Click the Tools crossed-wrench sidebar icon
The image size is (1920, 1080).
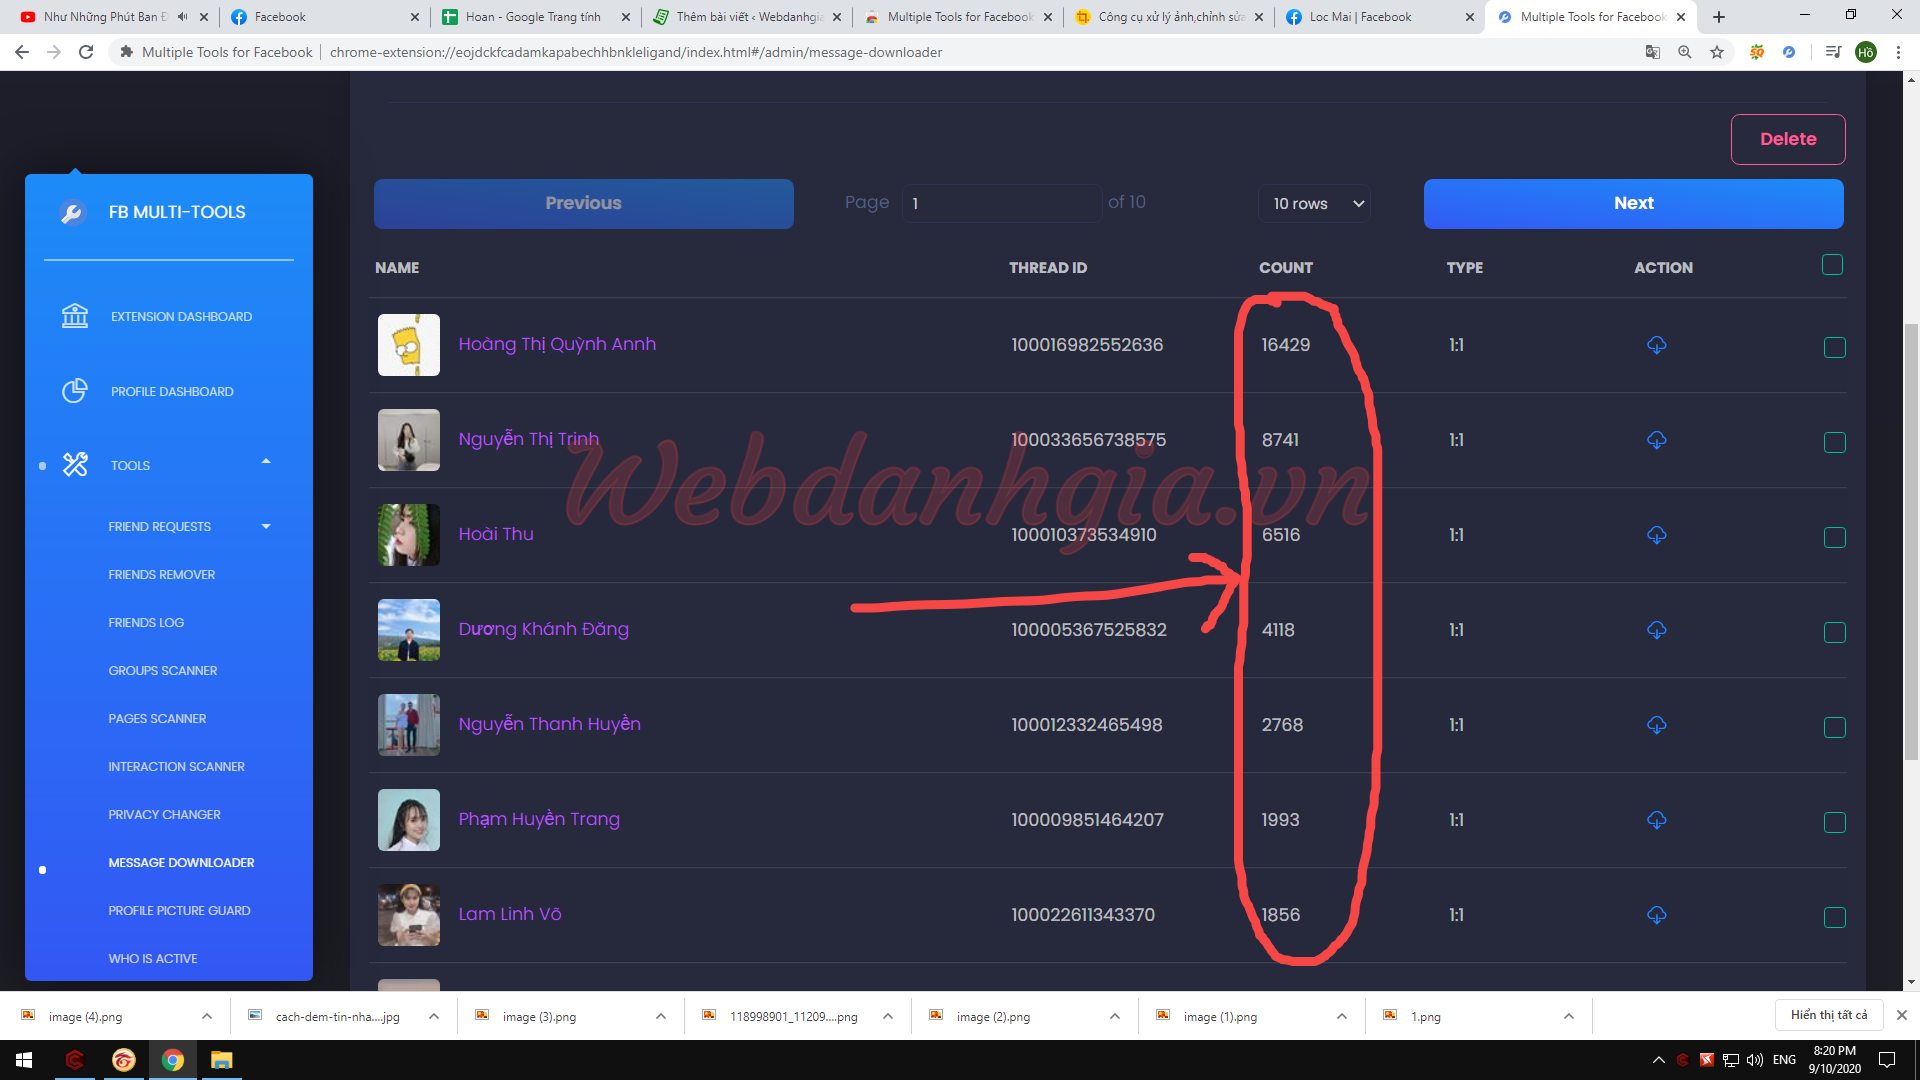(74, 464)
